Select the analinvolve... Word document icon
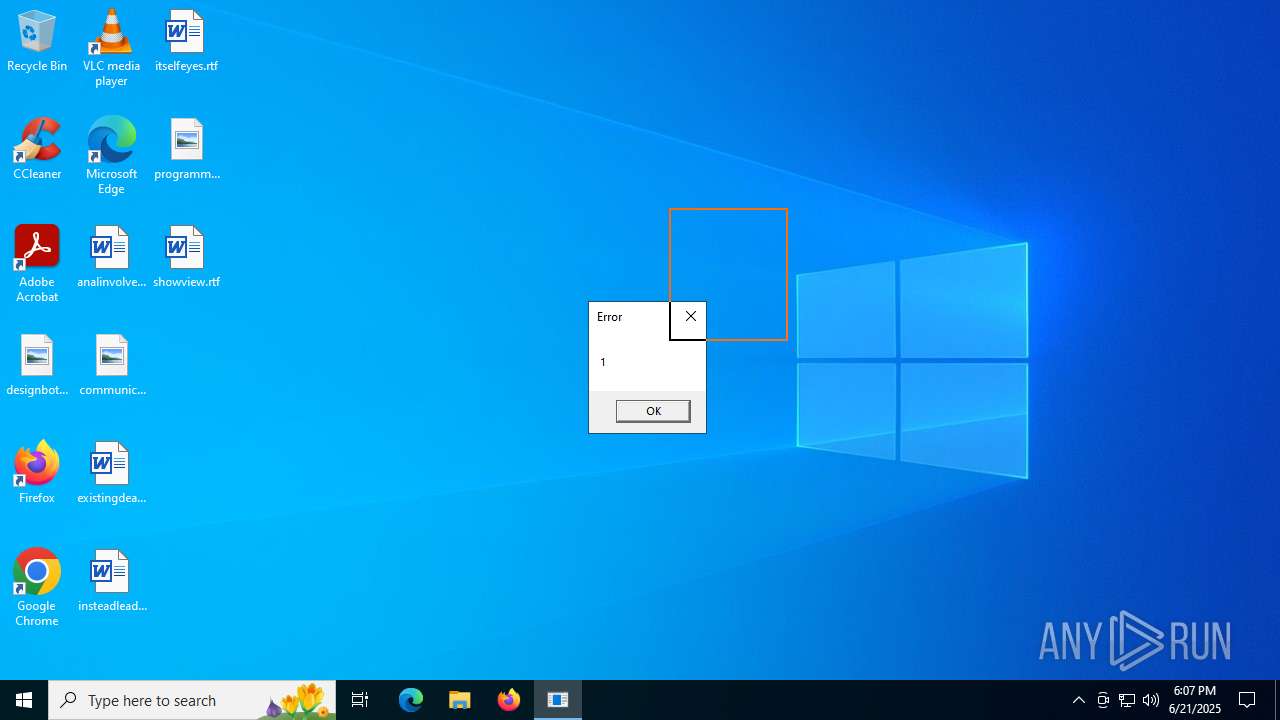The image size is (1280, 720). 111,258
